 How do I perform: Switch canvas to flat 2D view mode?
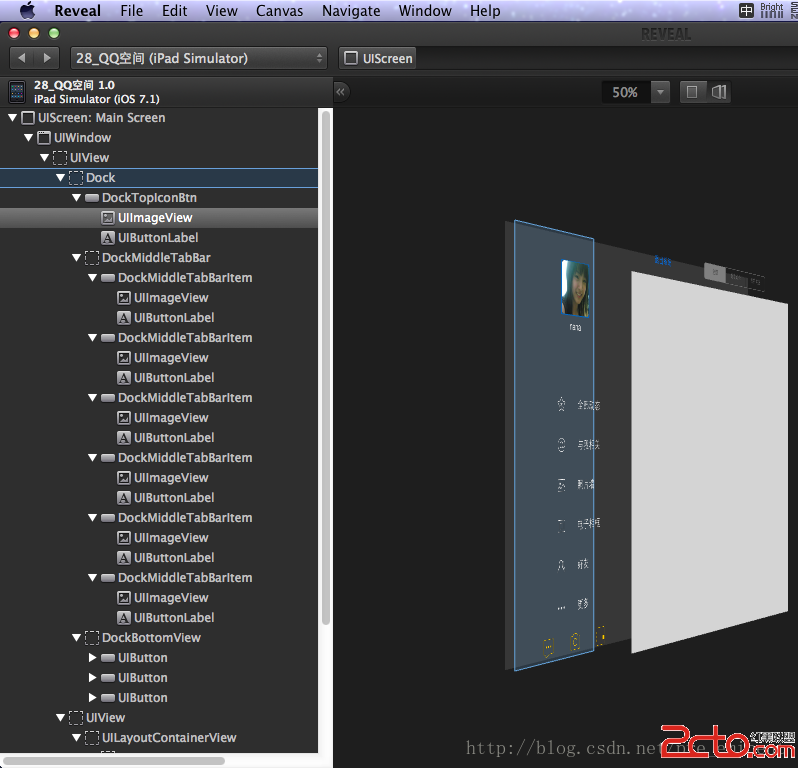coord(692,92)
